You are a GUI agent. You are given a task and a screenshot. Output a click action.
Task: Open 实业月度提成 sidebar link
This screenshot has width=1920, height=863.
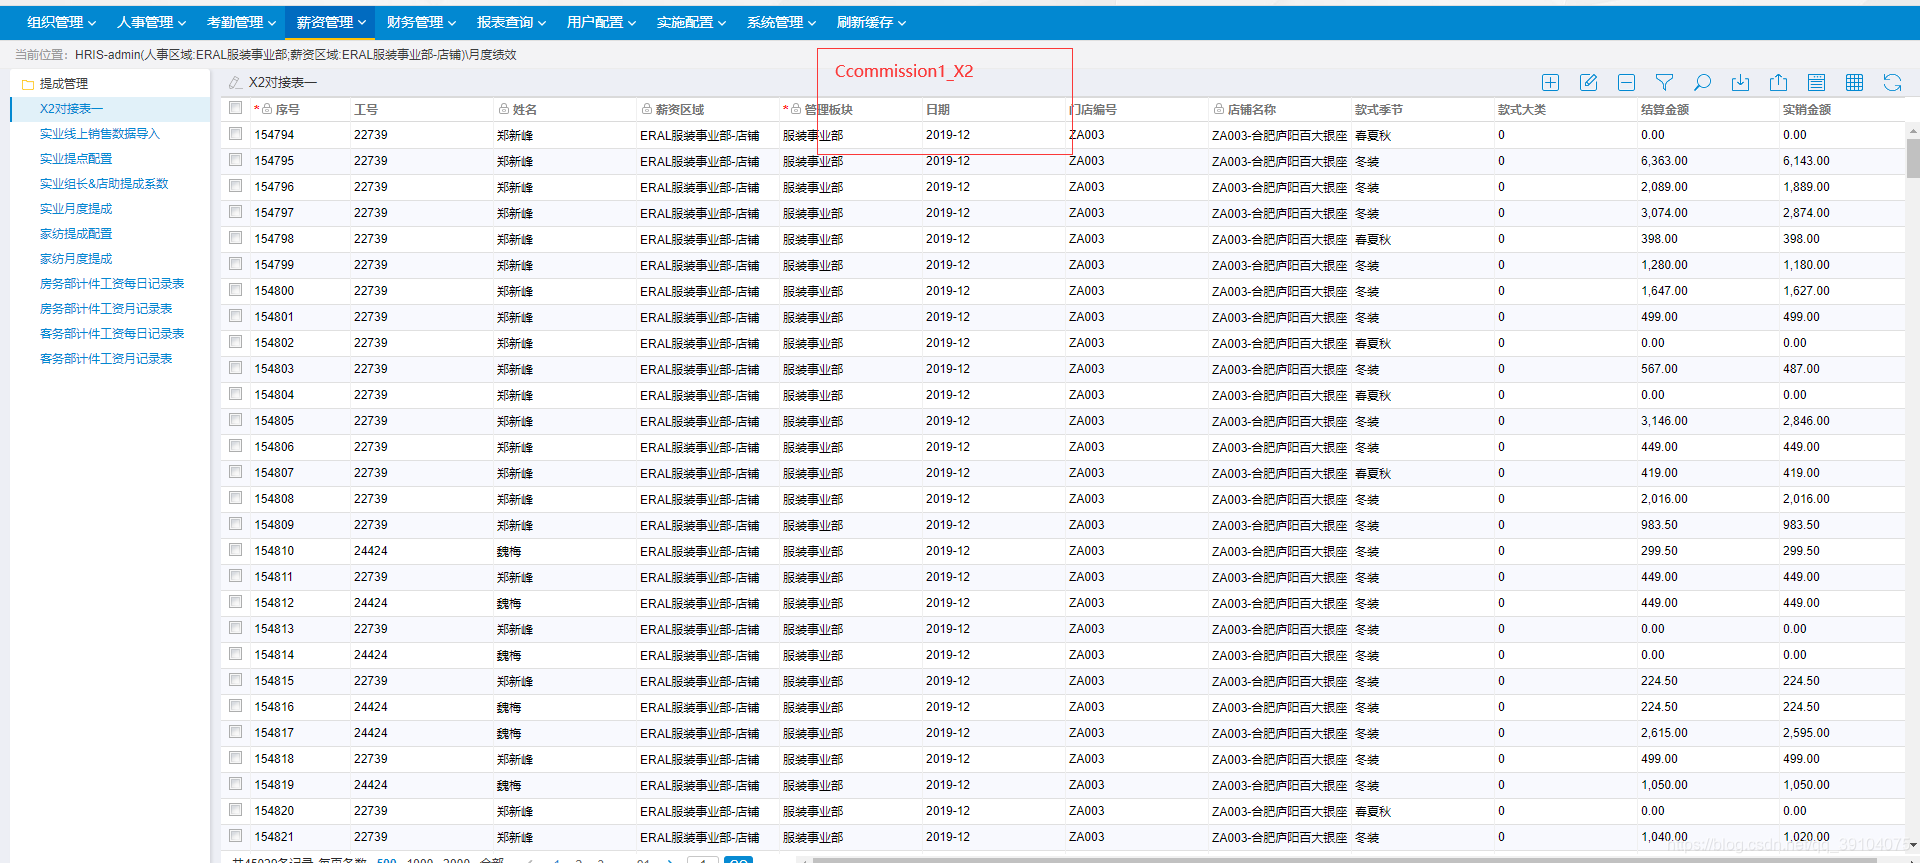[x=76, y=209]
